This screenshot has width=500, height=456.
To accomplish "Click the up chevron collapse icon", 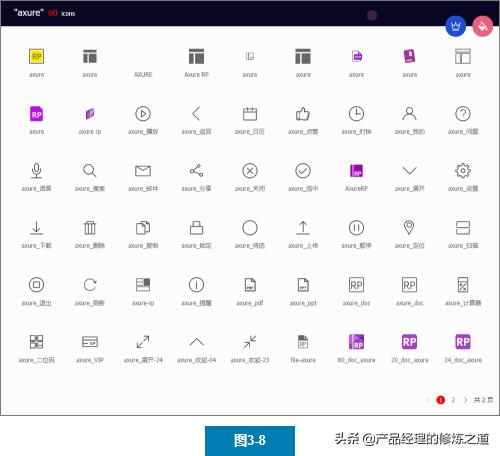I will [x=196, y=342].
